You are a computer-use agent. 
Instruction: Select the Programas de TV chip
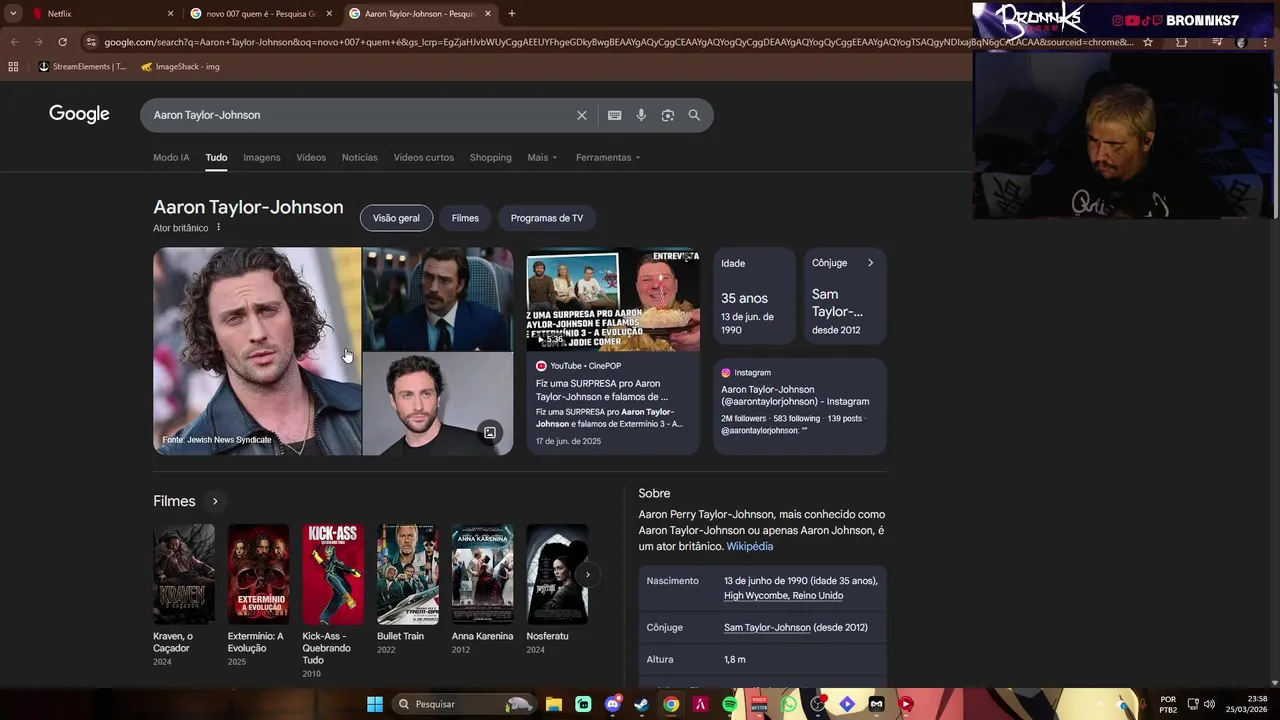coord(547,218)
